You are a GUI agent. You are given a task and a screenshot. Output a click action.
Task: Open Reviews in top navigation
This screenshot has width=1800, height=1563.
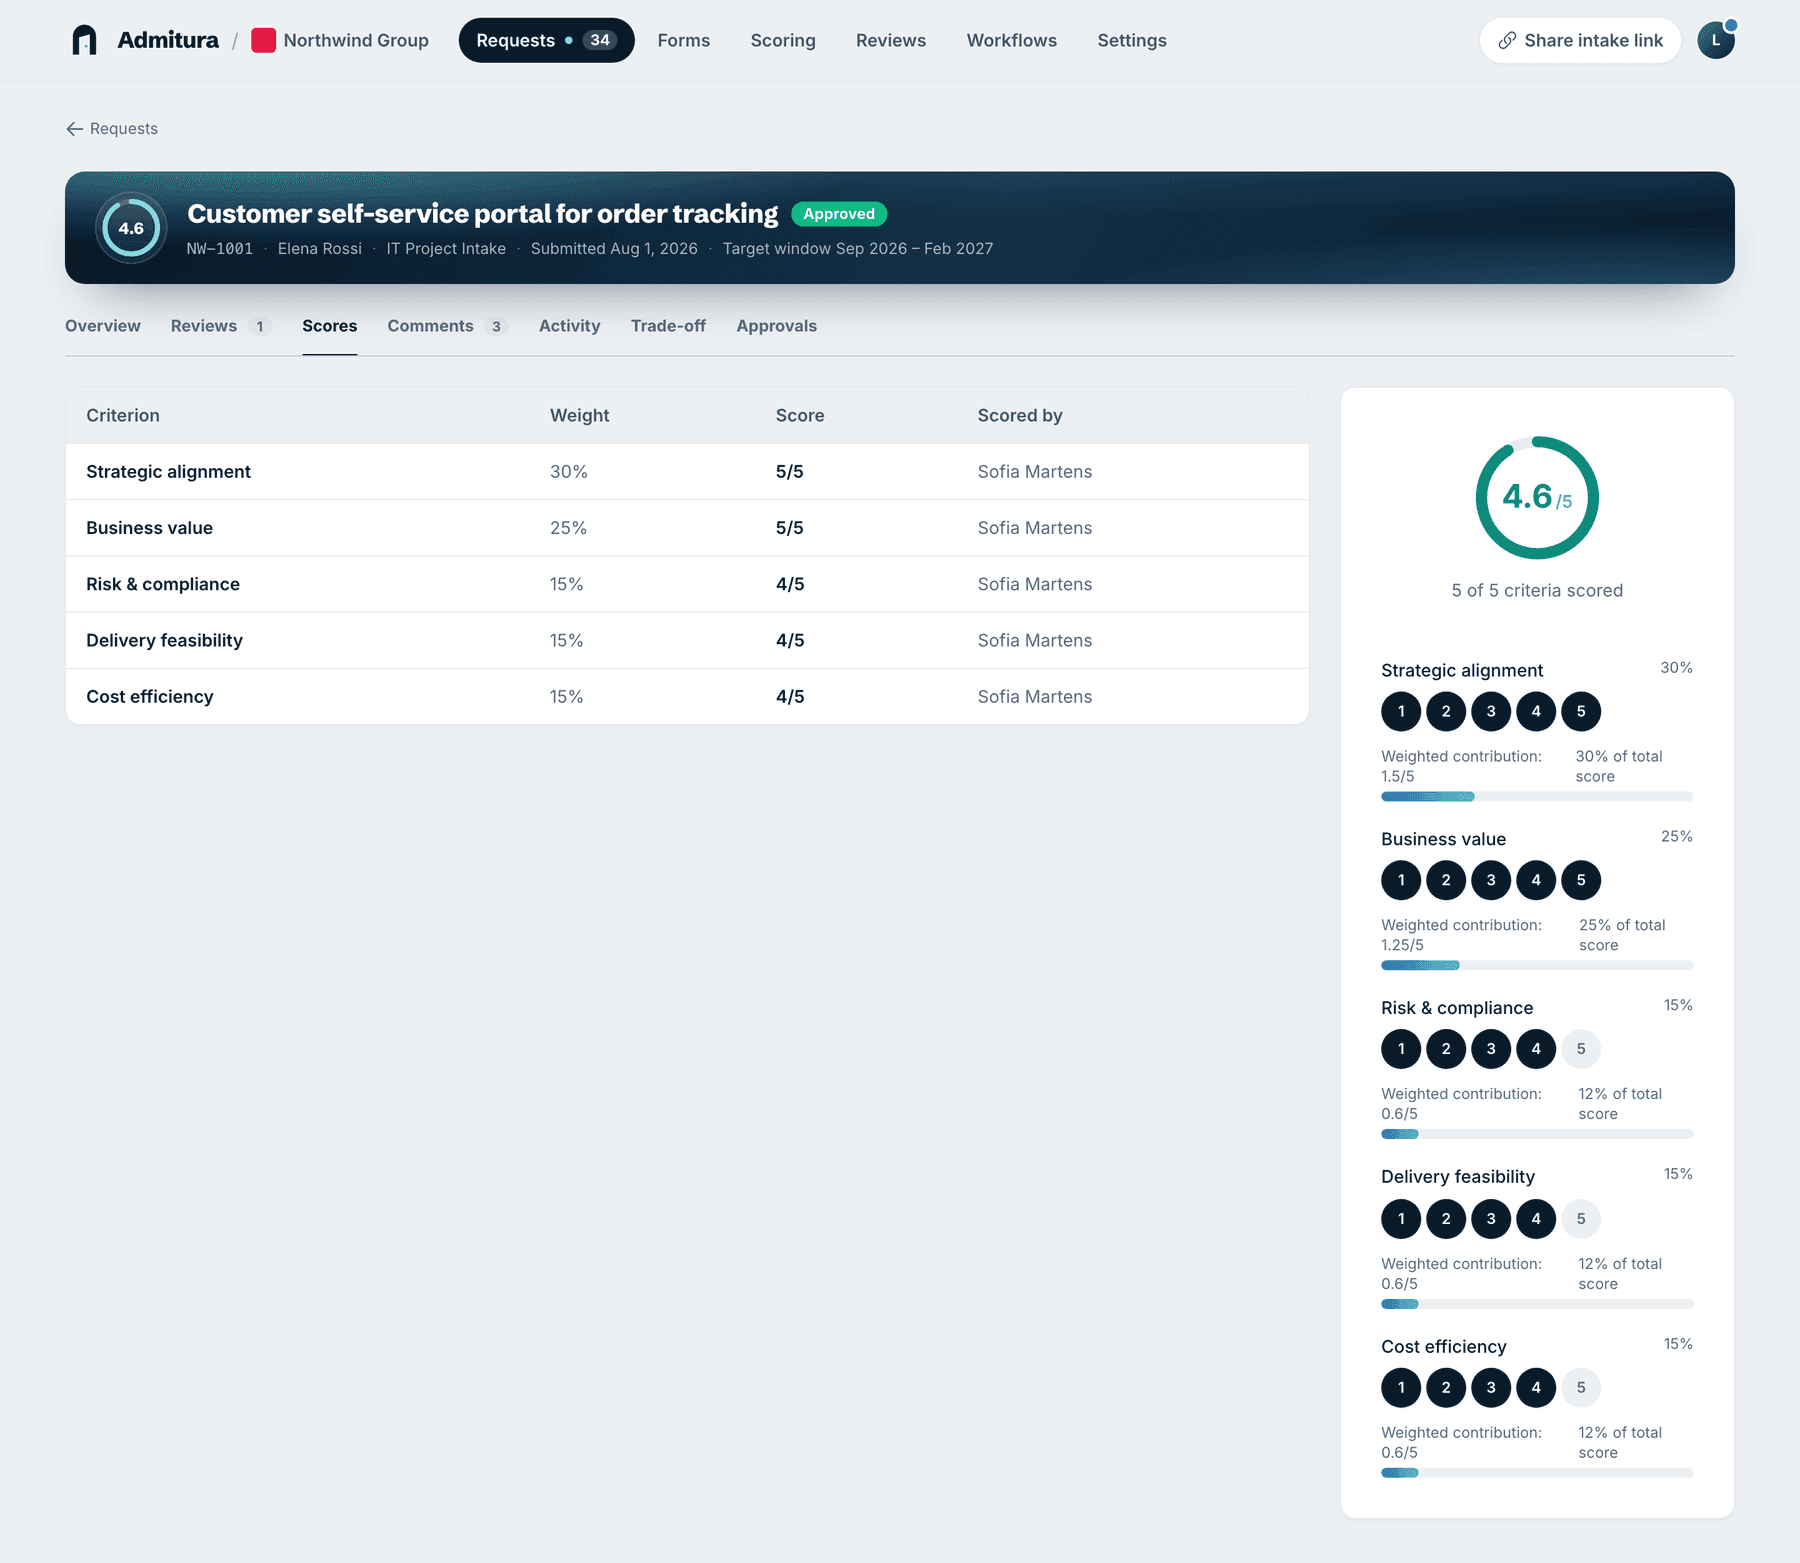[x=891, y=40]
